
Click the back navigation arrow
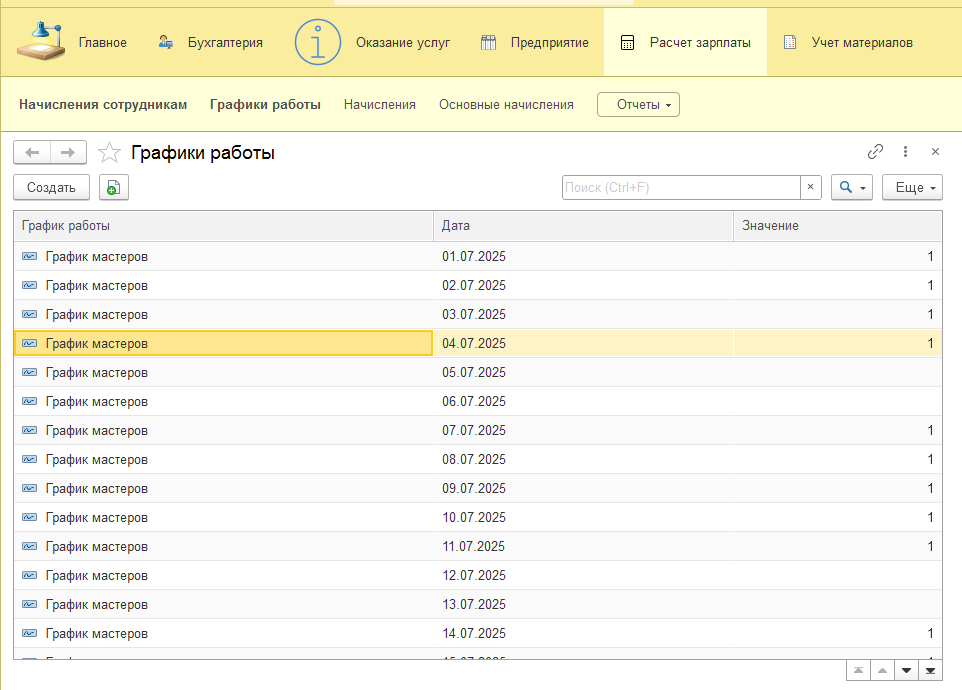coord(32,152)
